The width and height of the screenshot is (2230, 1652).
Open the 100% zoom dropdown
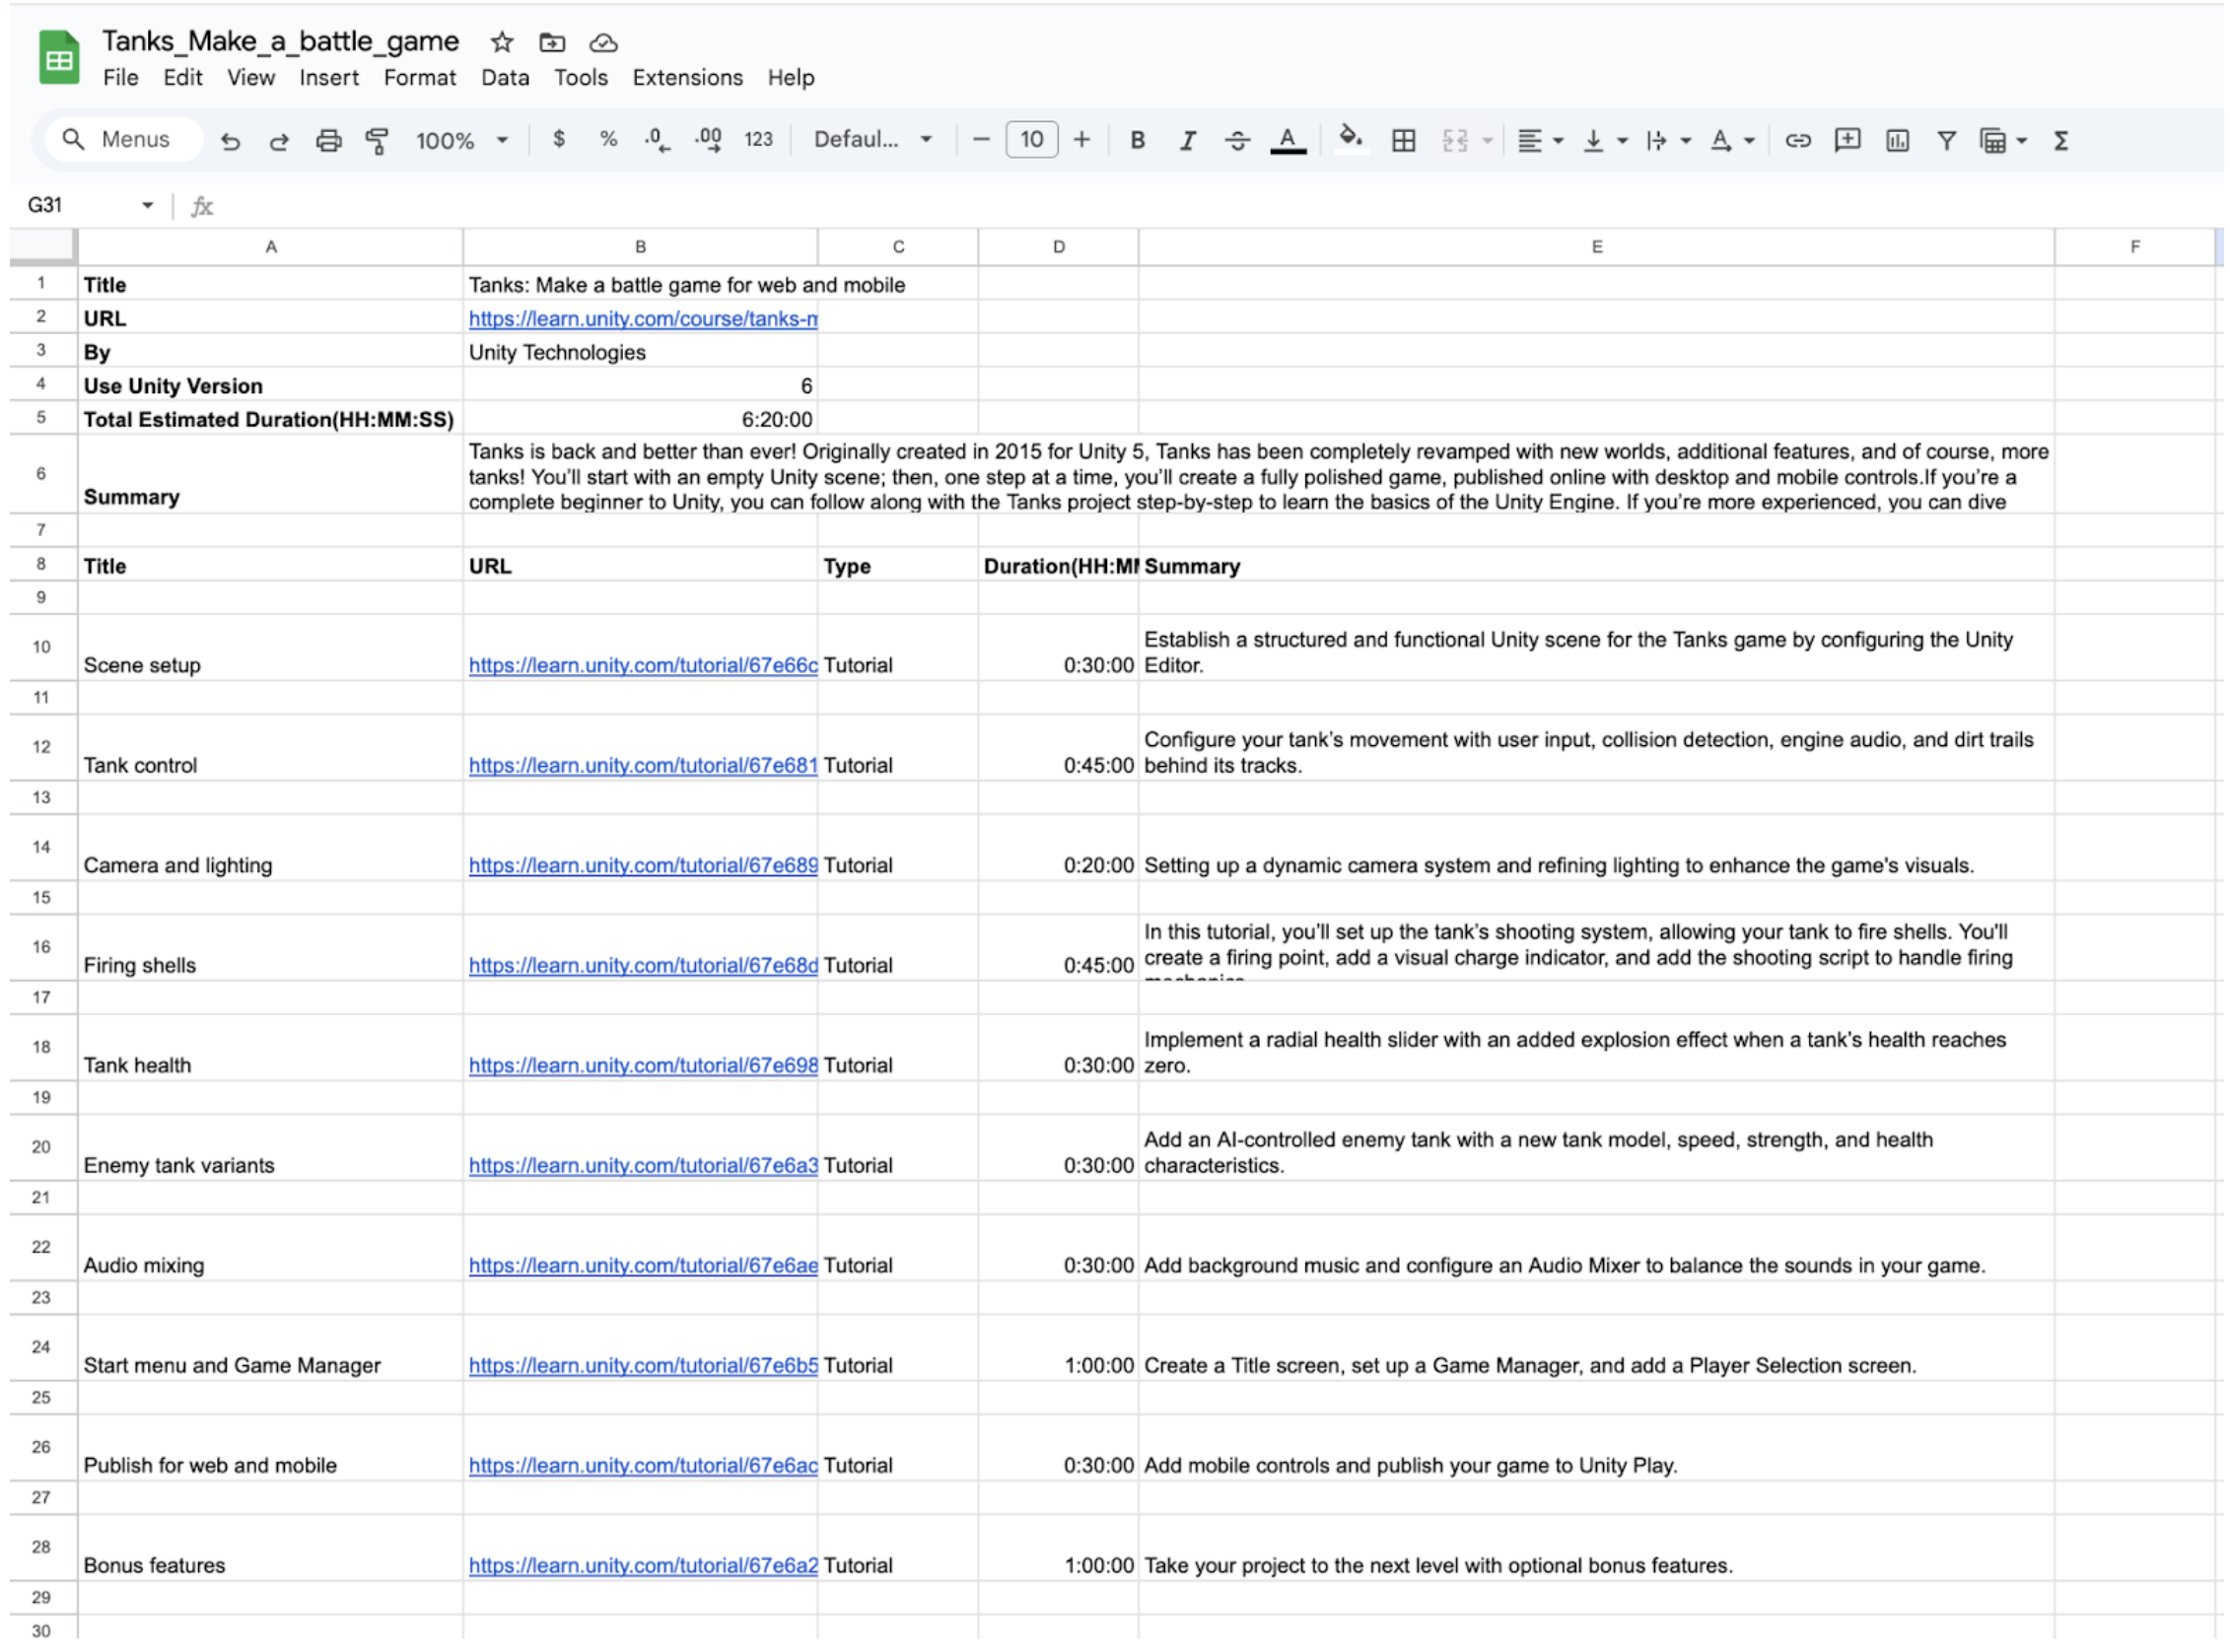pyautogui.click(x=462, y=141)
